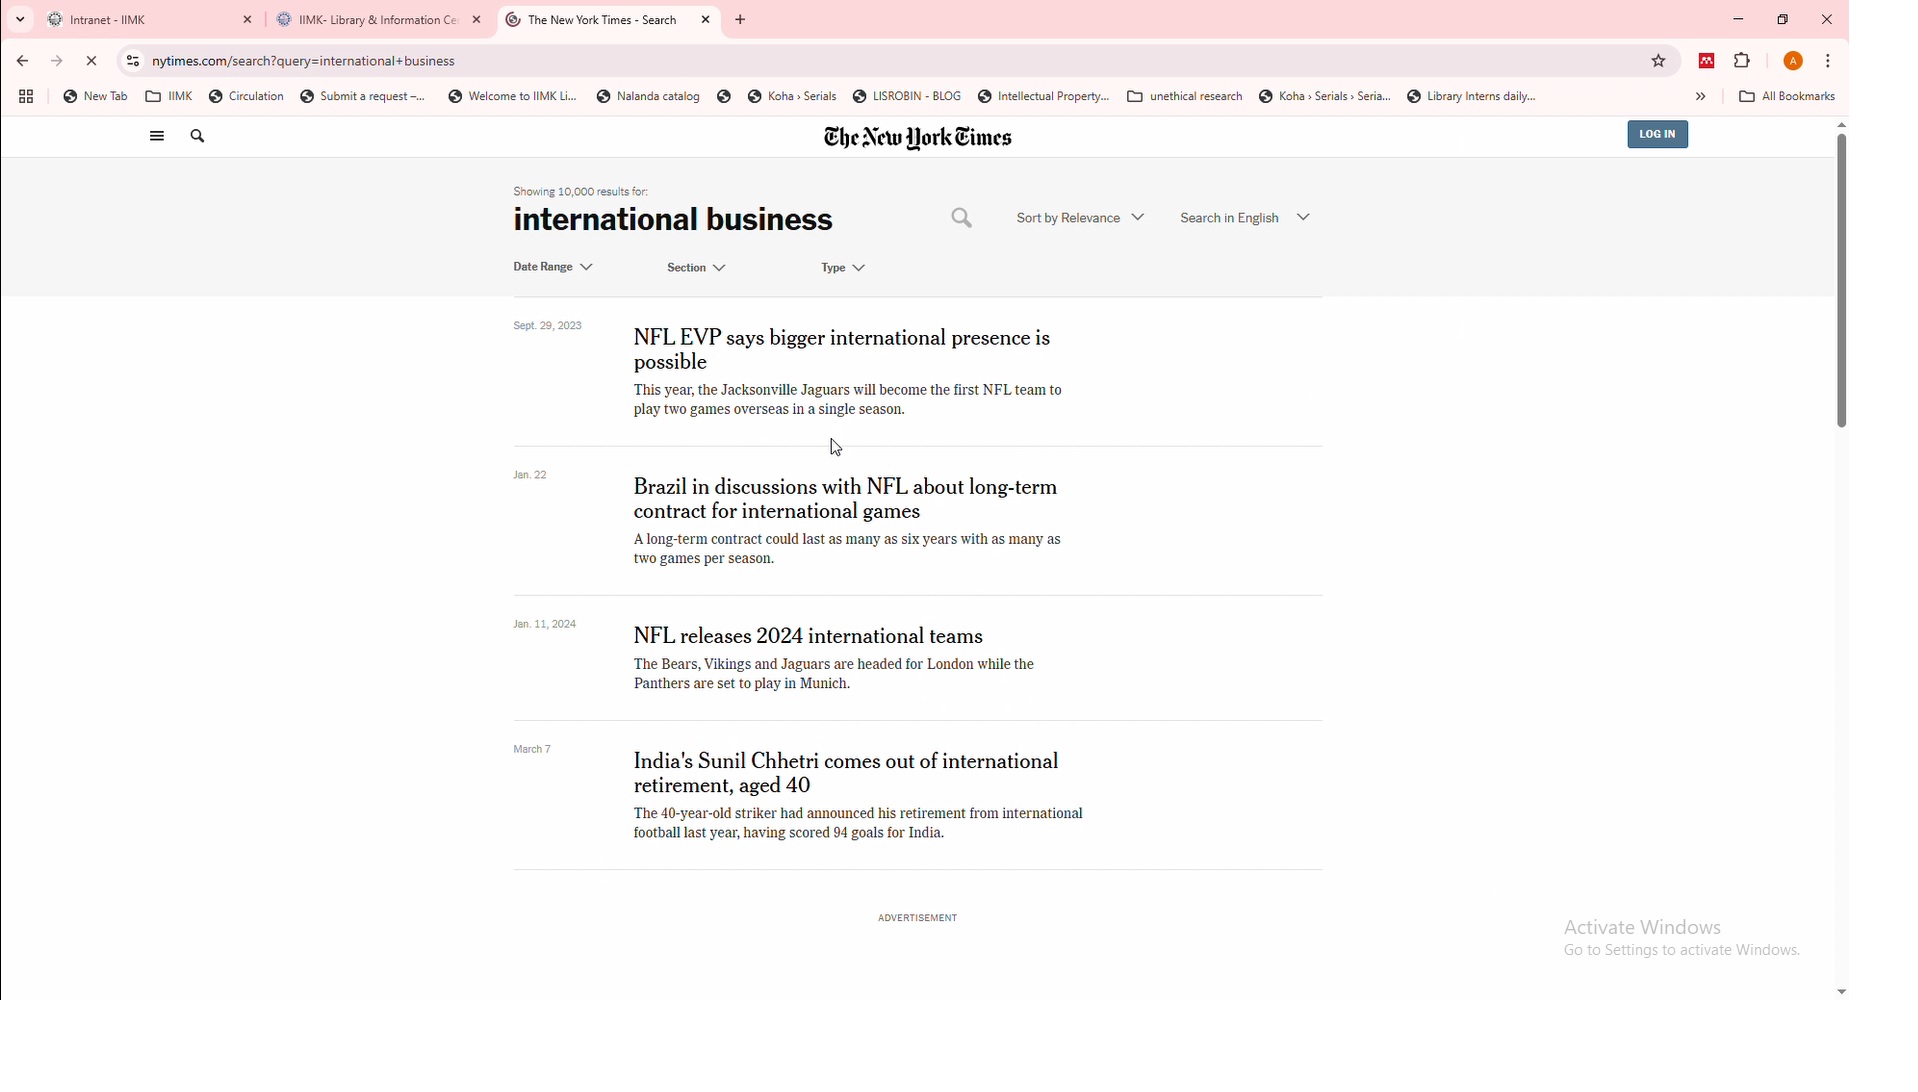
Task: Switch to IIMK Library & Information tab
Action: click(x=370, y=20)
